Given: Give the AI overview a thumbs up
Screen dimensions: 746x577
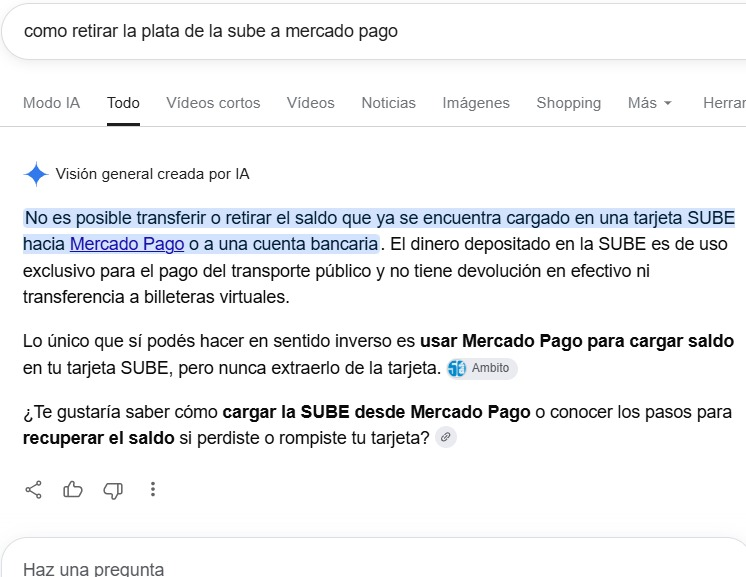Looking at the screenshot, I should [73, 489].
